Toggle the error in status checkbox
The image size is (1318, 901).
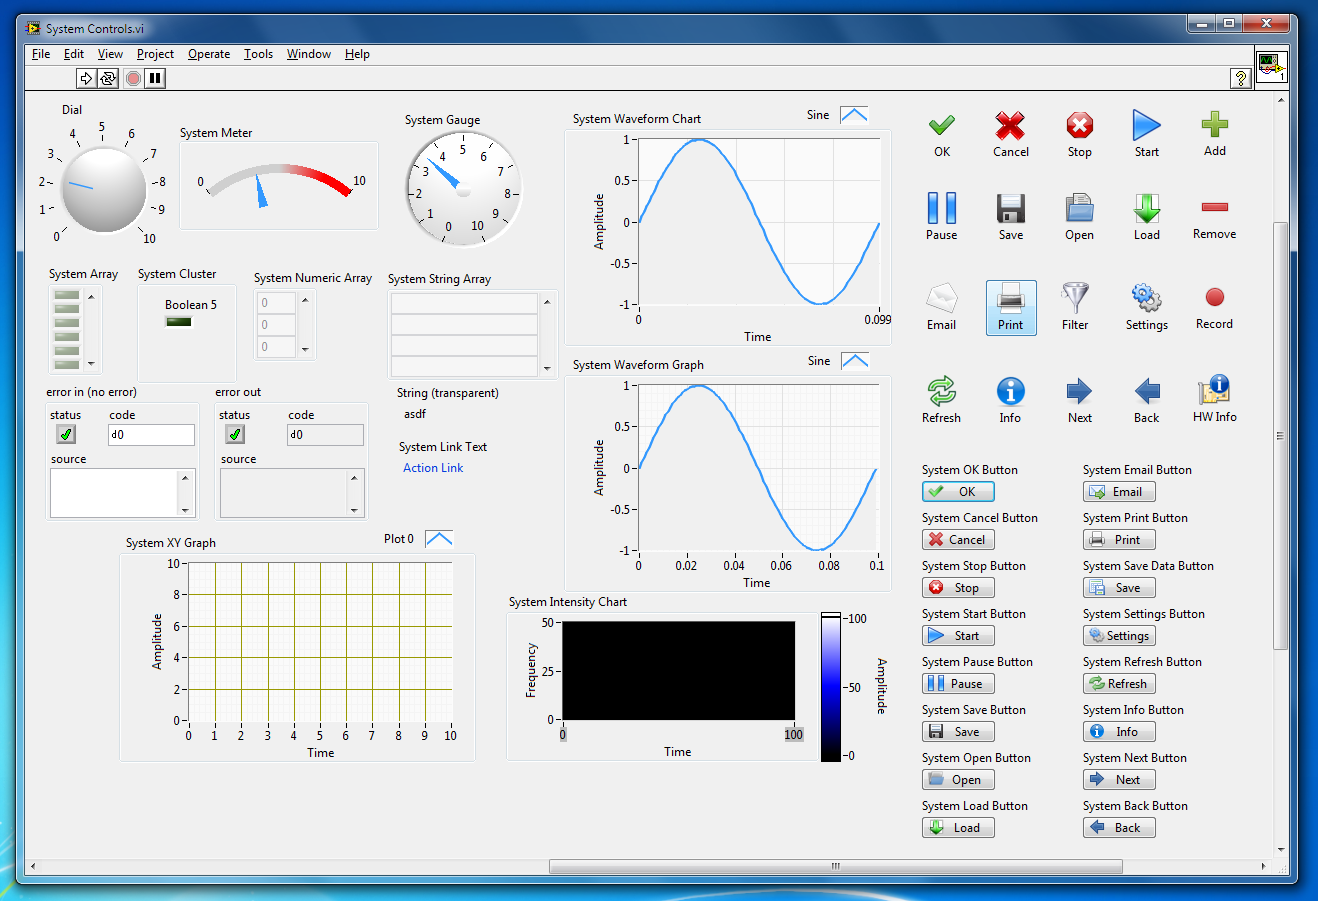(66, 434)
